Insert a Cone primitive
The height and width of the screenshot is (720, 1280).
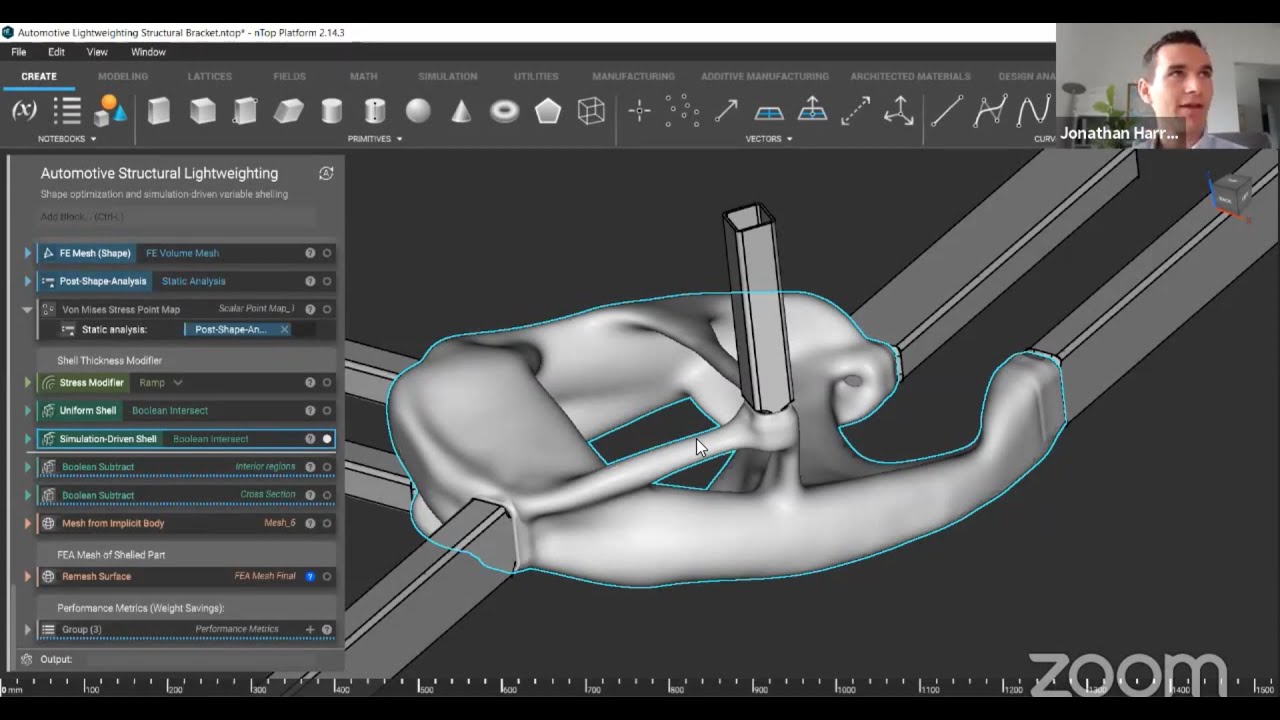[461, 110]
